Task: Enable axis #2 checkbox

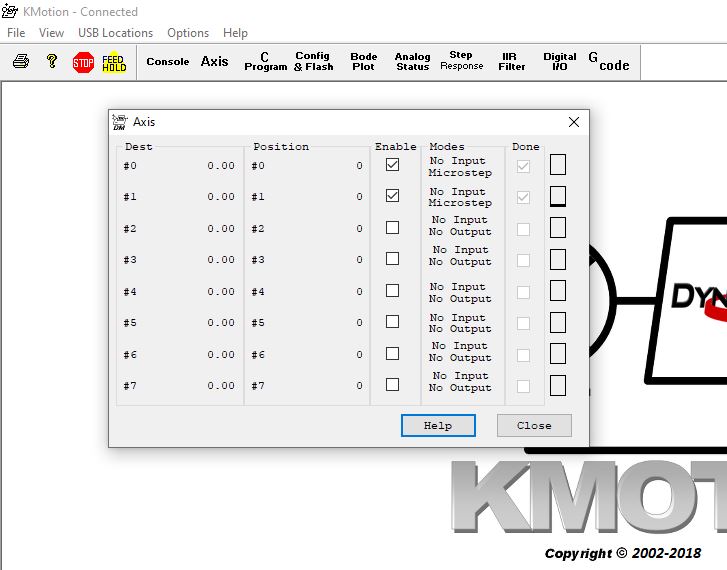Action: 392,228
